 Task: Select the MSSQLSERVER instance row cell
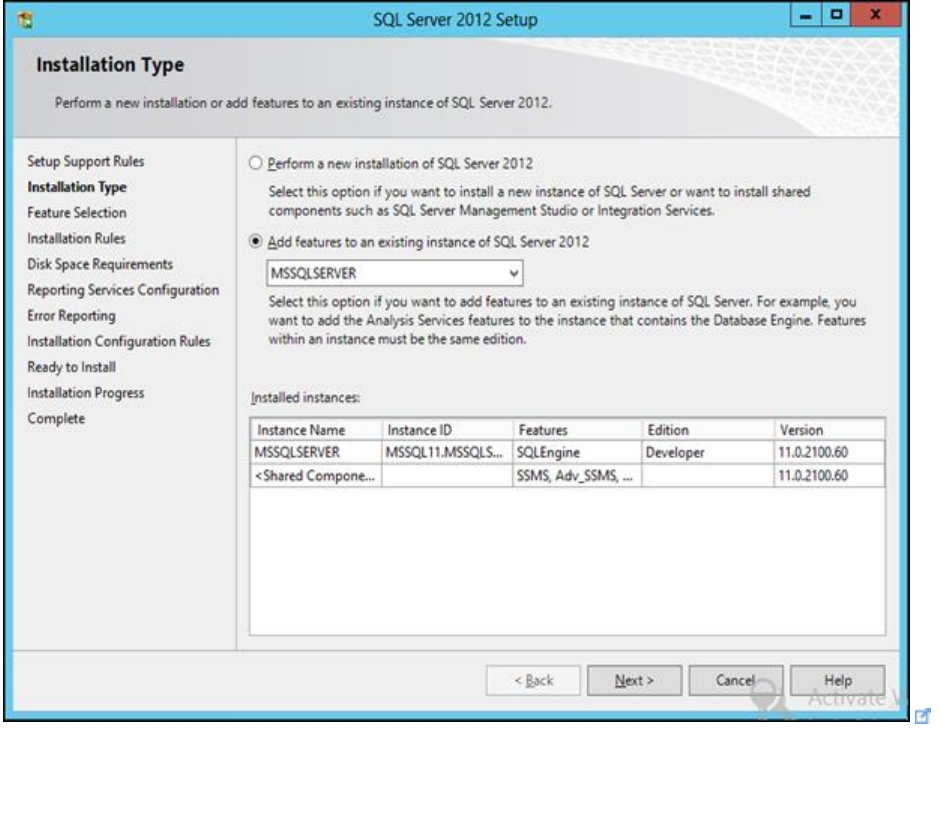tap(316, 452)
